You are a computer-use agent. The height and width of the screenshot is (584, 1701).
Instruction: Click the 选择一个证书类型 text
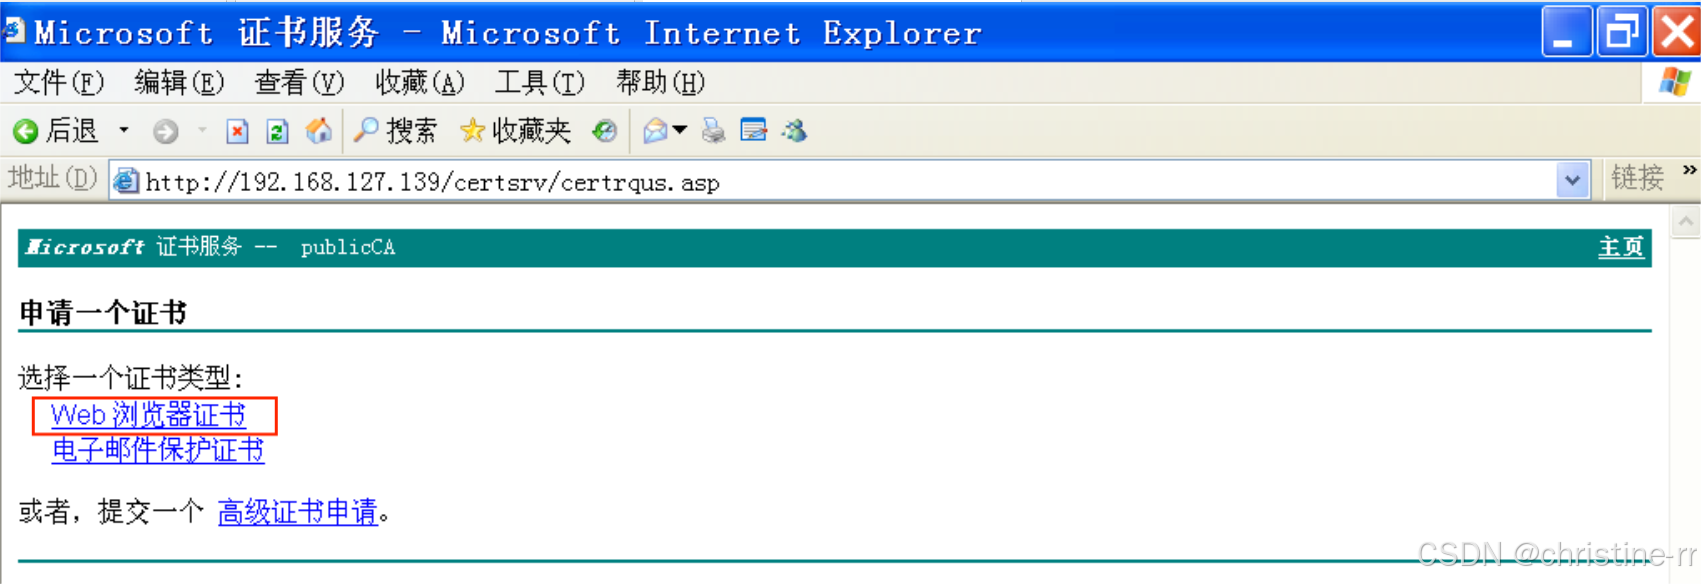131,378
